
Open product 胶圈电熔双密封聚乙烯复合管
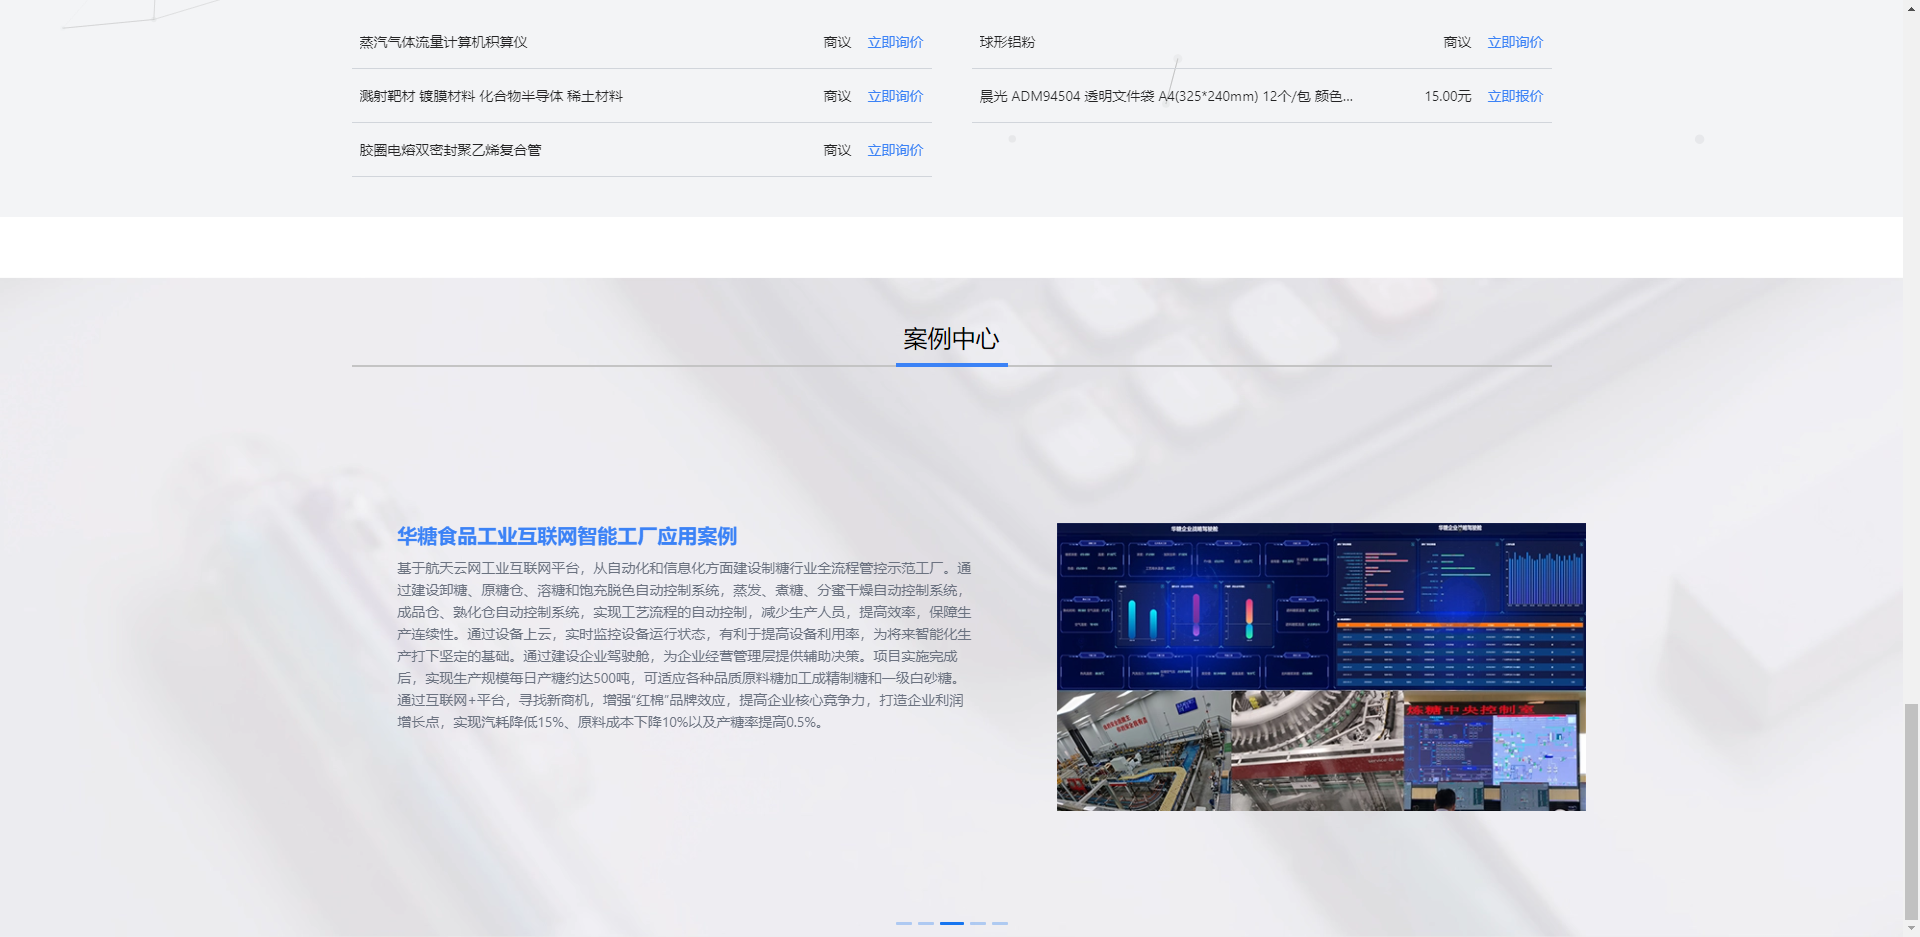(x=450, y=150)
